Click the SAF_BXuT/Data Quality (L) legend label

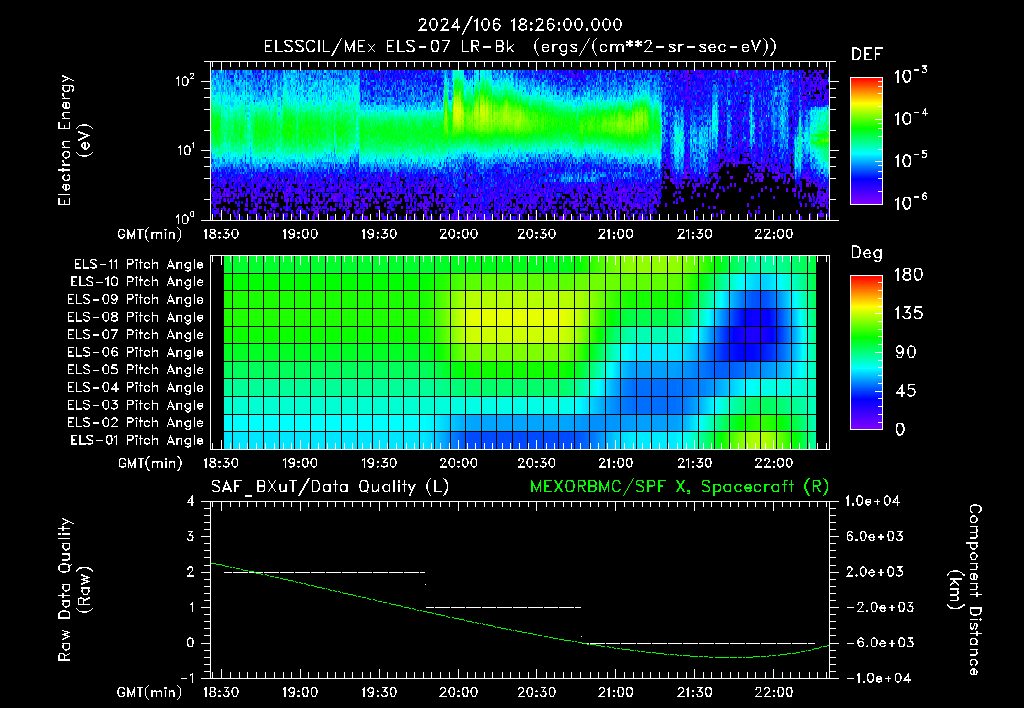330,487
